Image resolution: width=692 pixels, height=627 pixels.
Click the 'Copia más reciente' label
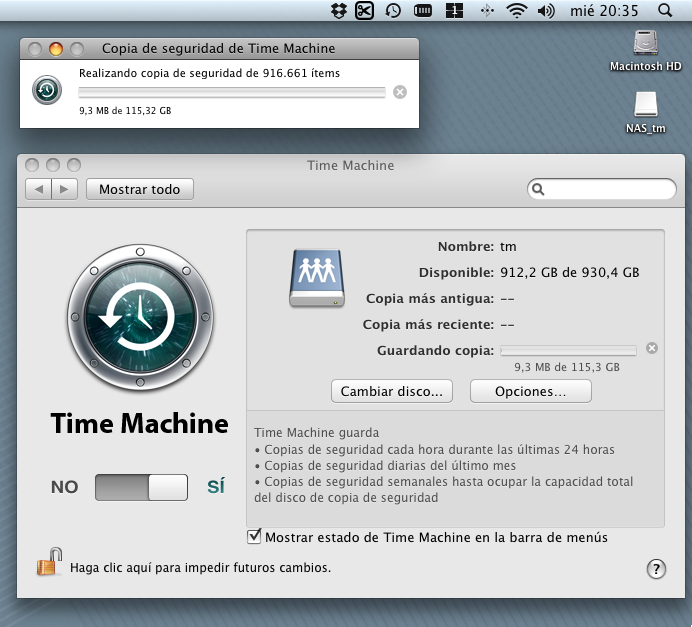pos(428,325)
